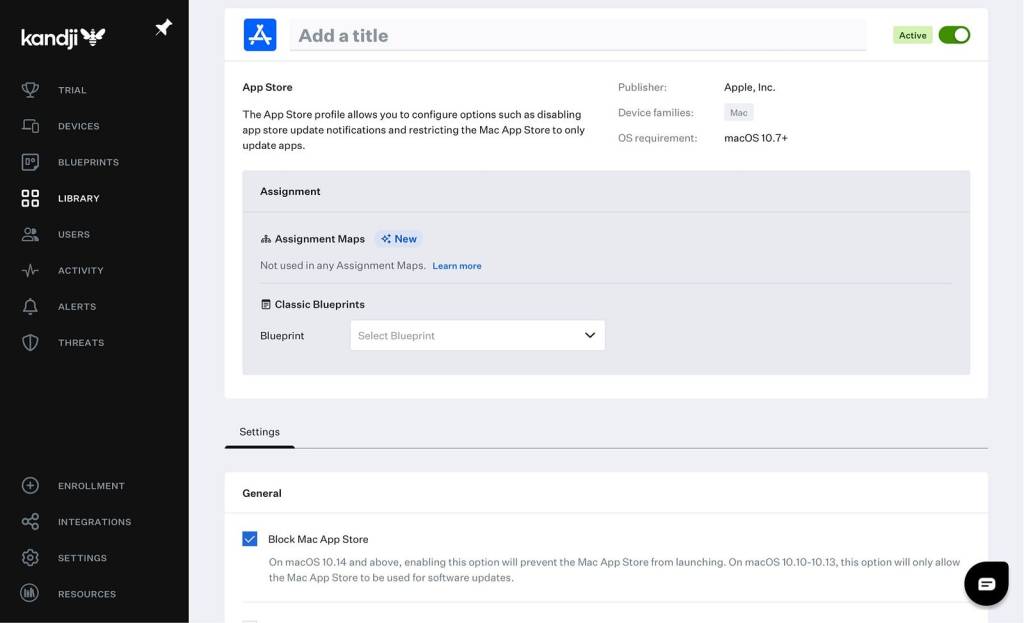
Task: Uncheck Block Mac App Store checkbox
Action: (x=250, y=539)
